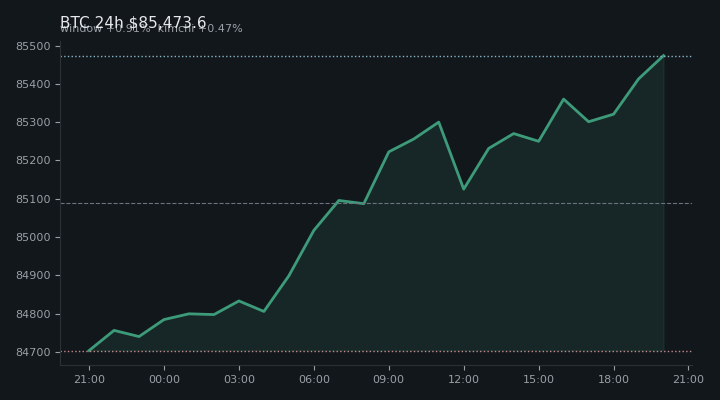Click the price line's final highest point
Screen dimensions: 720x400
tap(664, 56)
